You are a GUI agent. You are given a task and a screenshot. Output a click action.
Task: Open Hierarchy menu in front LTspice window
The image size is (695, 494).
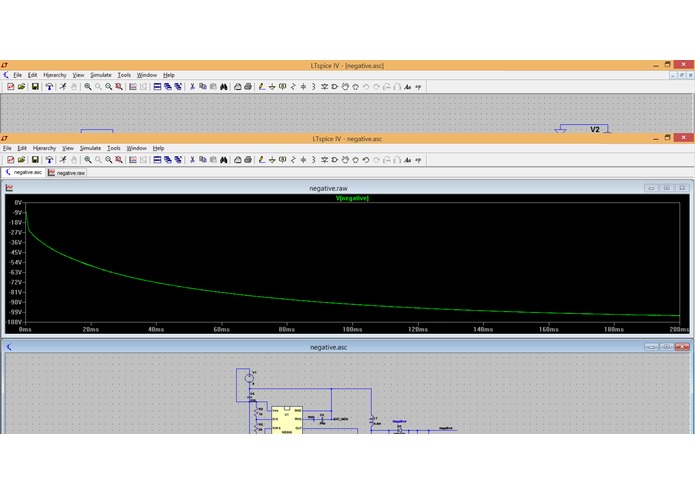click(x=44, y=148)
